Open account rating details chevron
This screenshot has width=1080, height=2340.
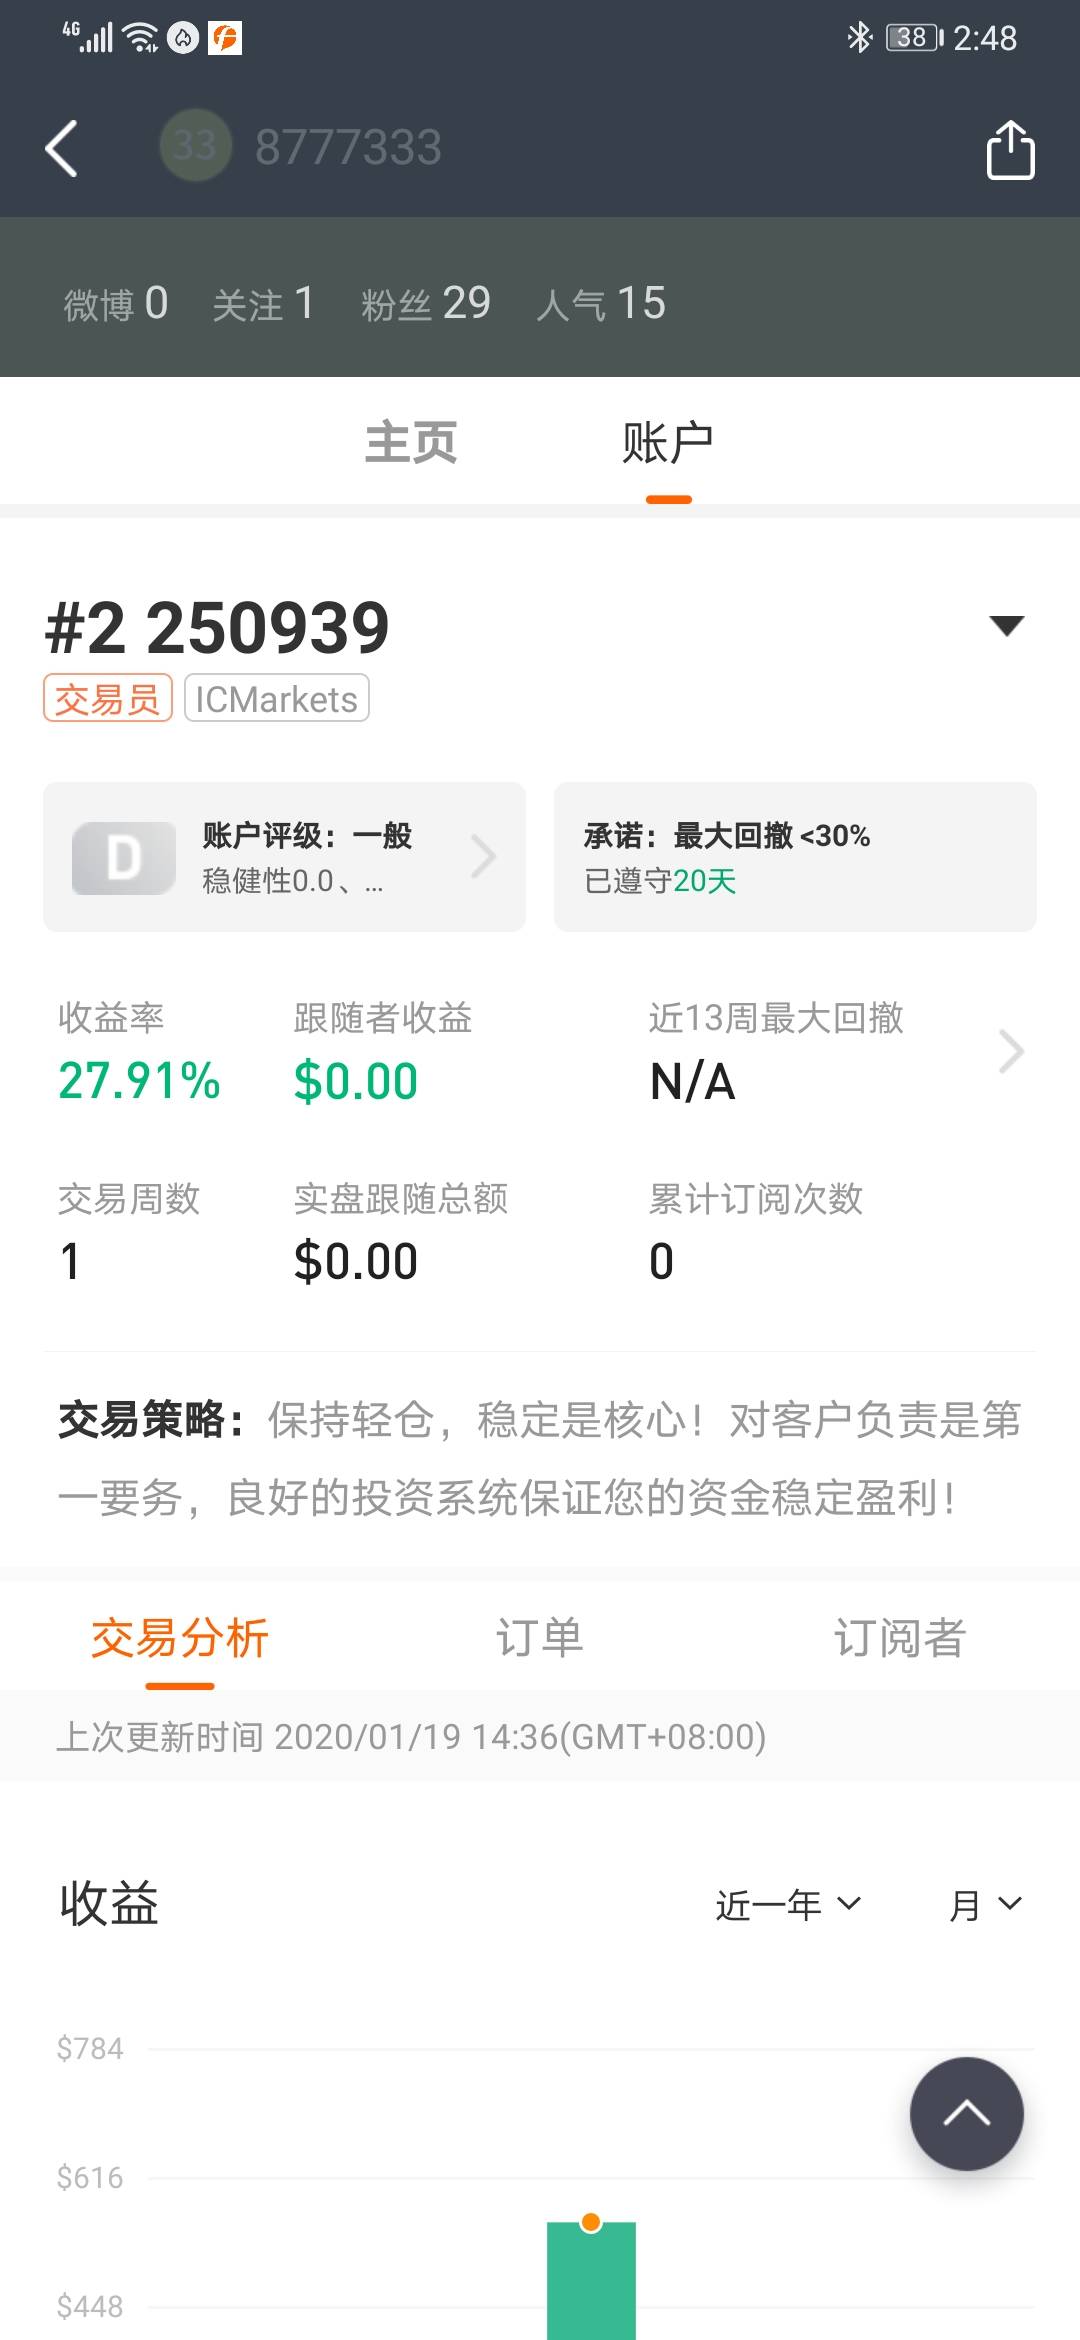(484, 857)
